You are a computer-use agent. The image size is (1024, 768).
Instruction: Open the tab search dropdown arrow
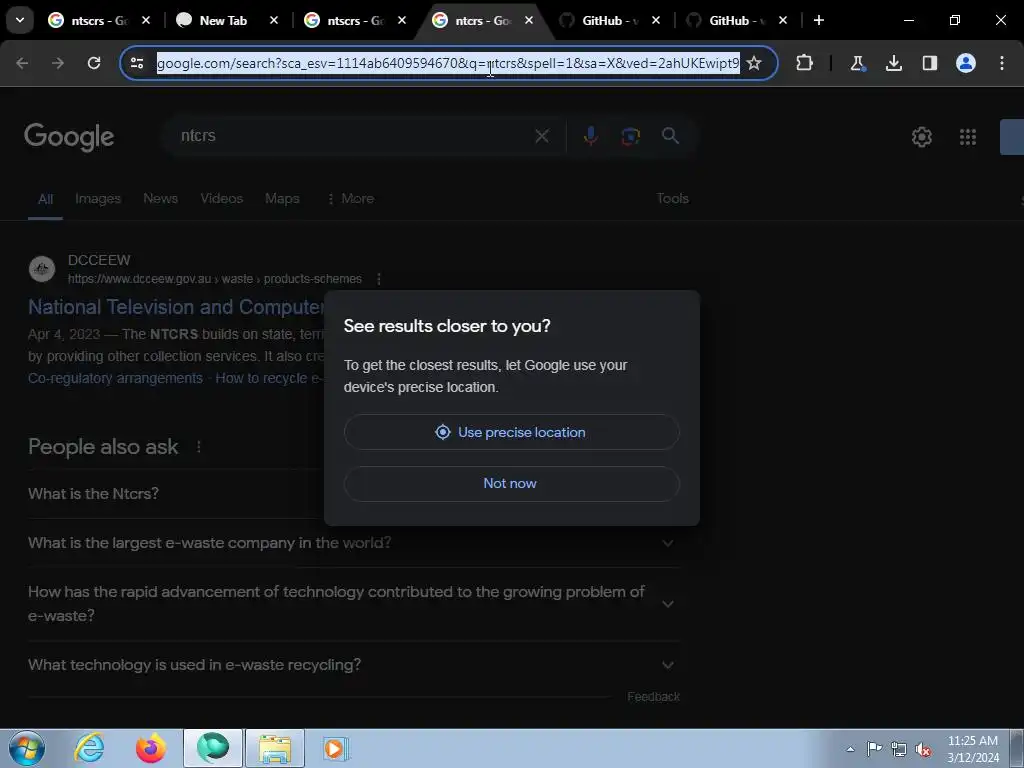(x=20, y=20)
